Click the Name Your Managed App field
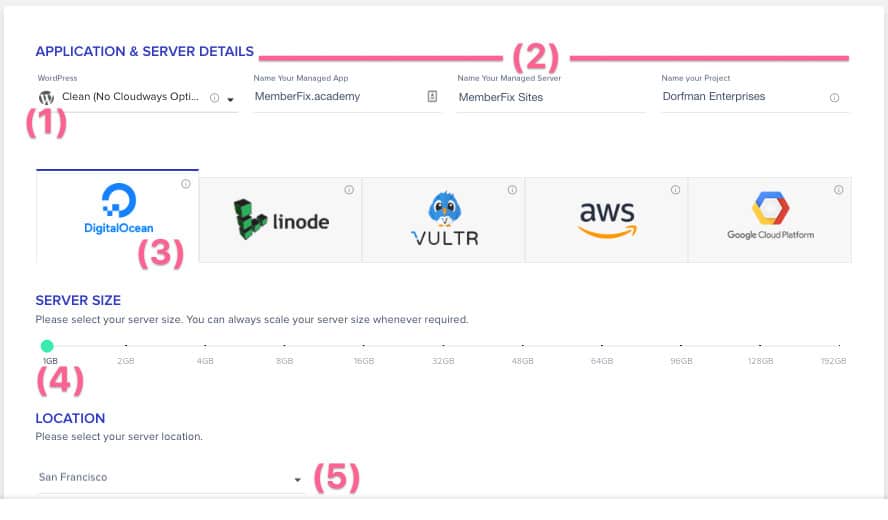 click(x=336, y=97)
